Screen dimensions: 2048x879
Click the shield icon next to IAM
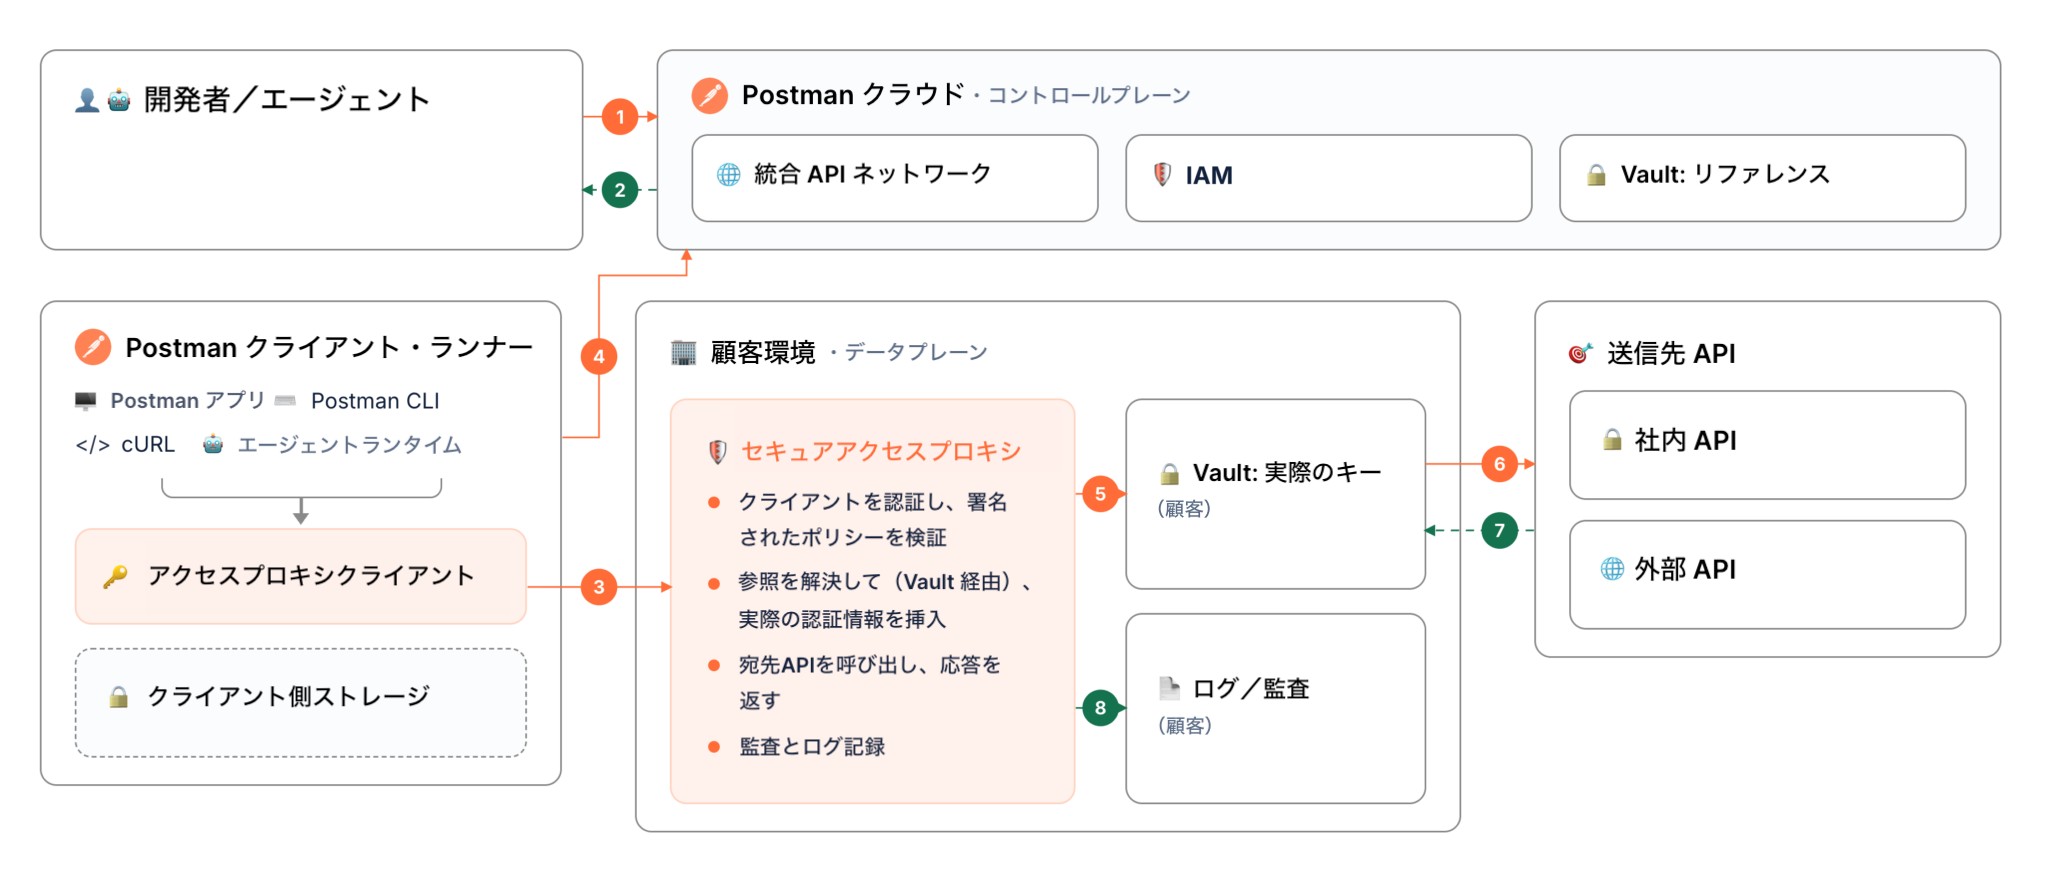(x=1162, y=174)
